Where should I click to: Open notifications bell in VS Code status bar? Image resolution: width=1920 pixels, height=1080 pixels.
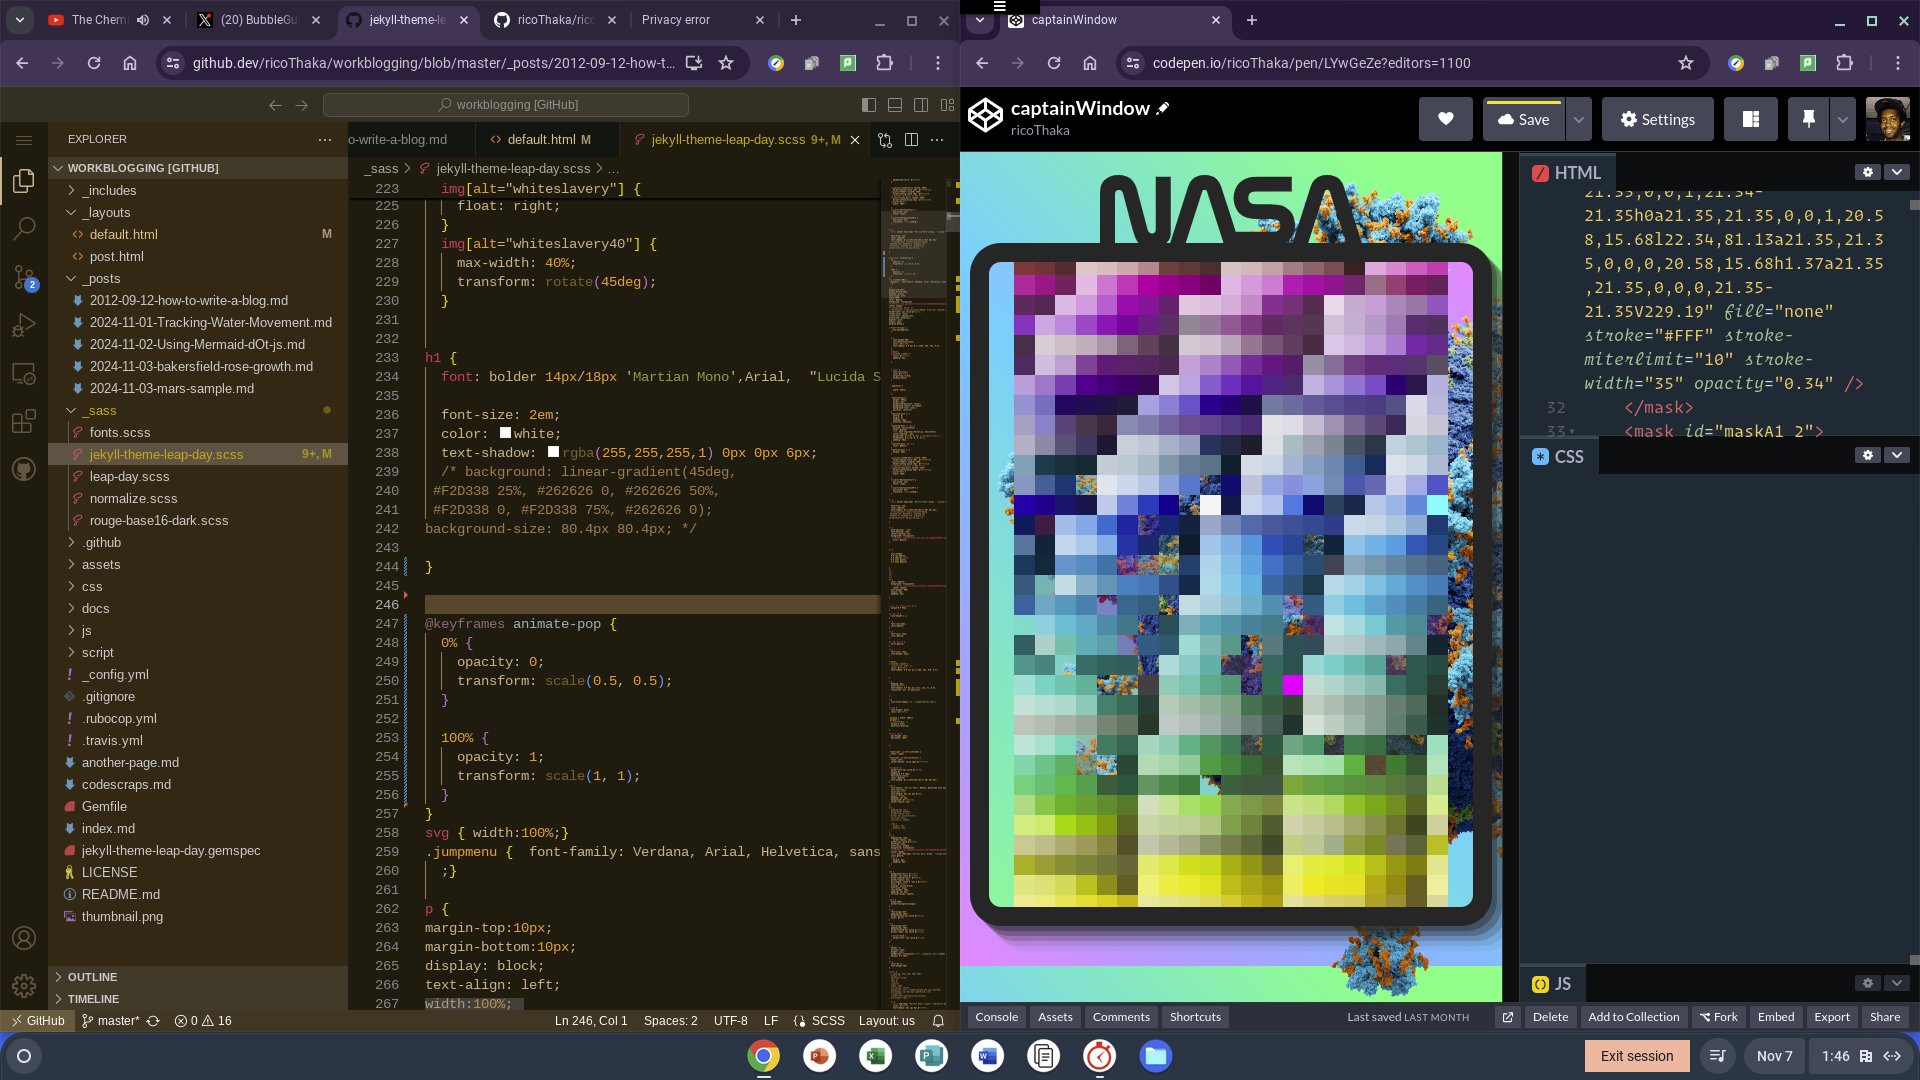[x=938, y=1021]
